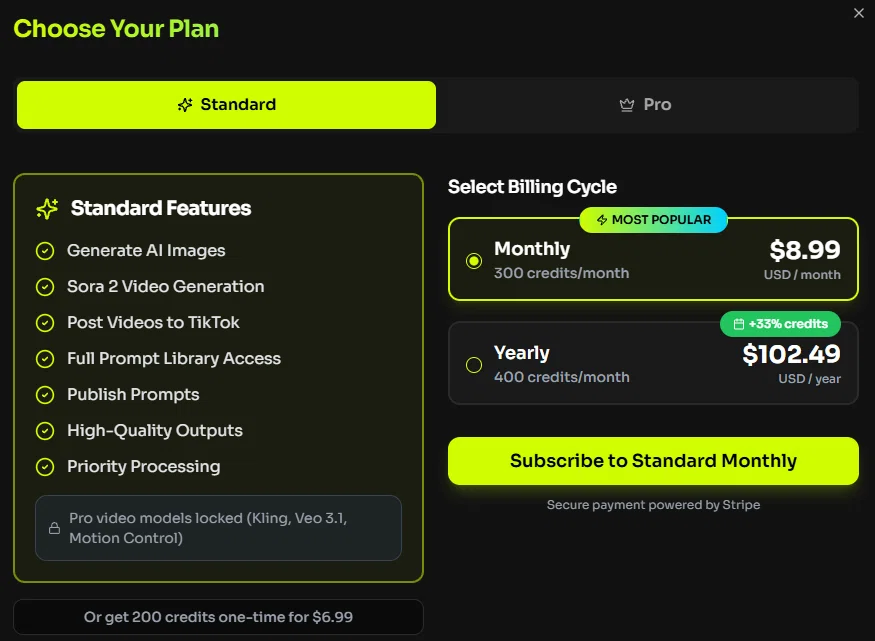Viewport: 875px width, 641px height.
Task: Click the lightning icon in Most Popular badge
Action: 602,220
